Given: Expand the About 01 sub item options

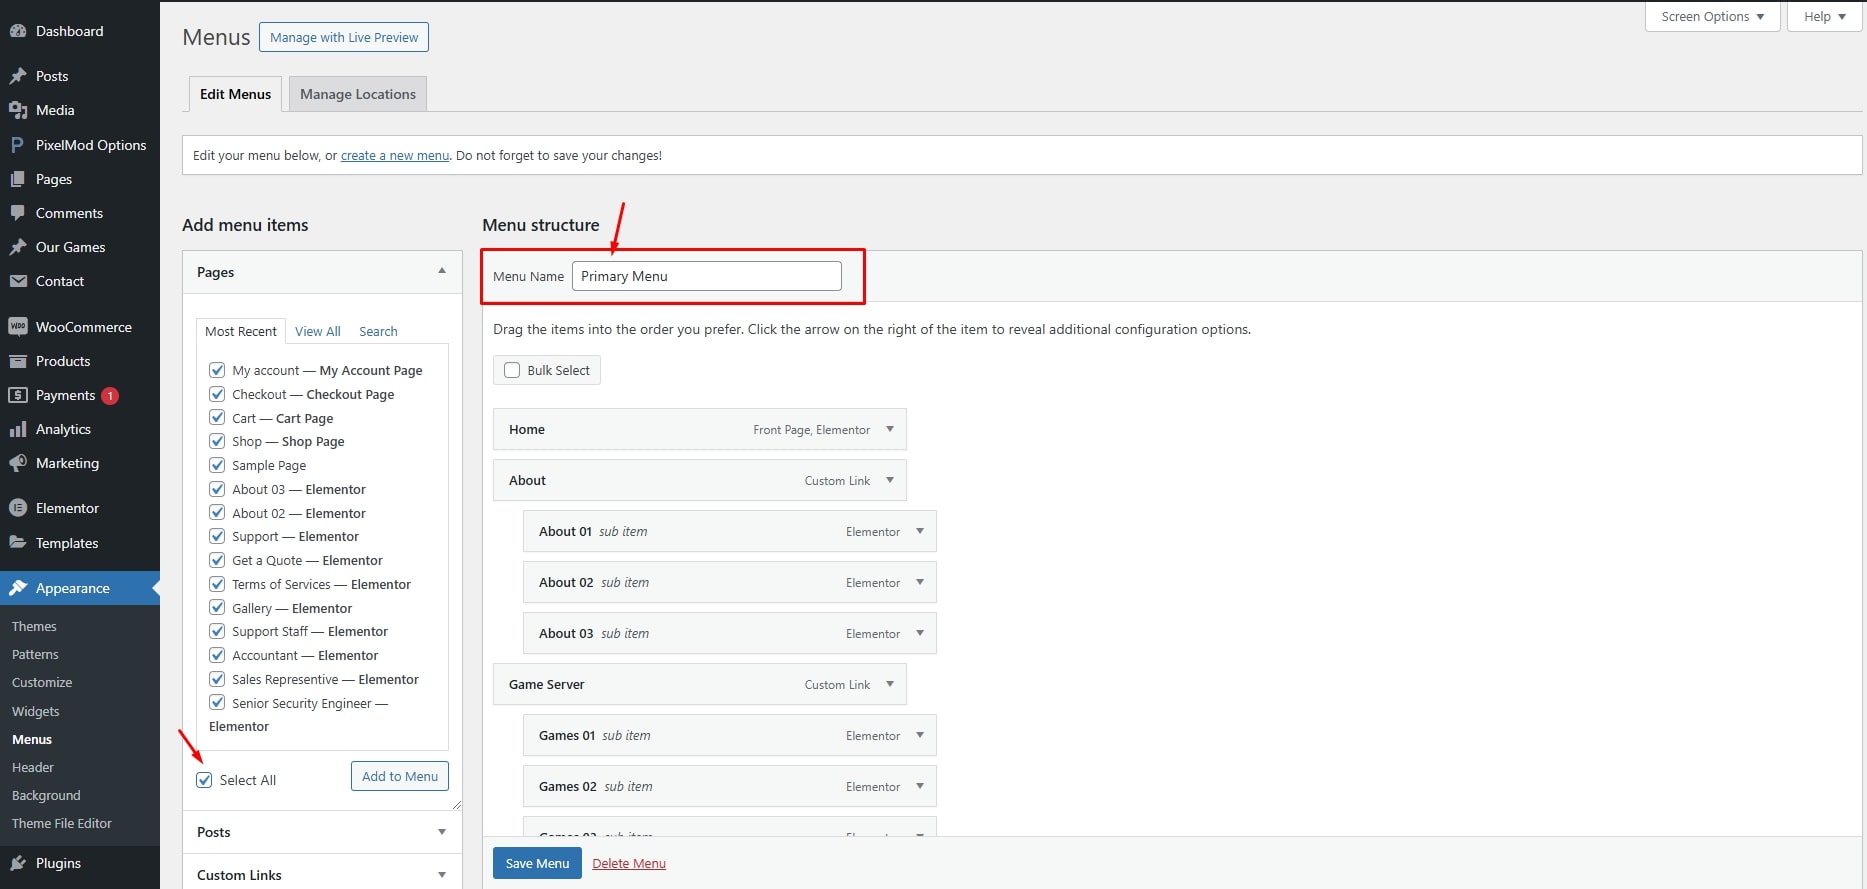Looking at the screenshot, I should 920,531.
